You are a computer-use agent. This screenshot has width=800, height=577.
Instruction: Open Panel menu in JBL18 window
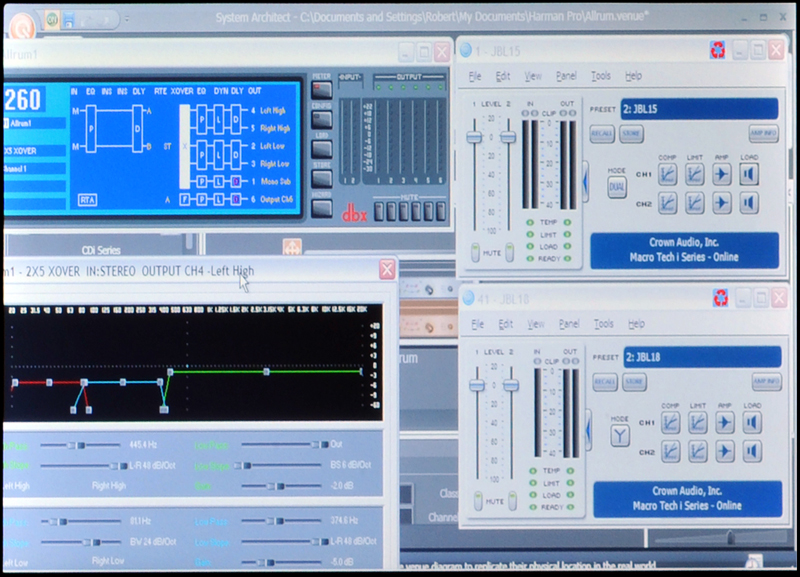click(567, 324)
